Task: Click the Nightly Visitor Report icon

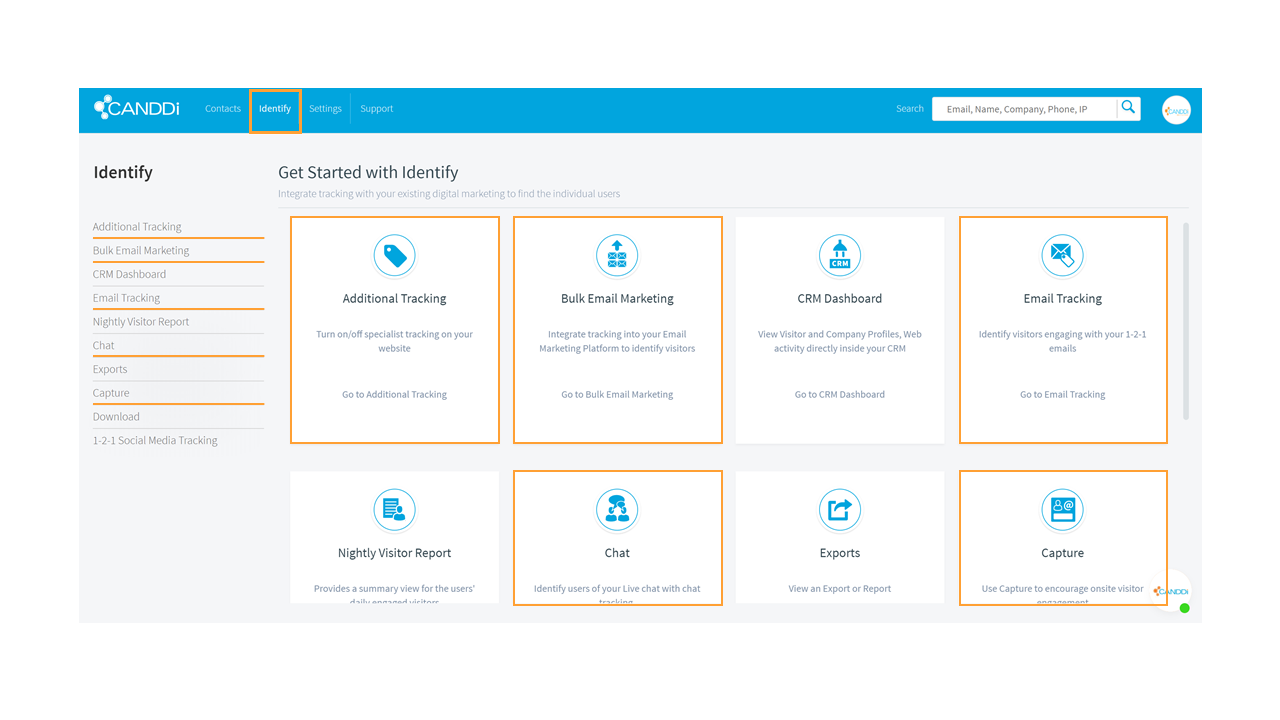Action: (x=395, y=510)
